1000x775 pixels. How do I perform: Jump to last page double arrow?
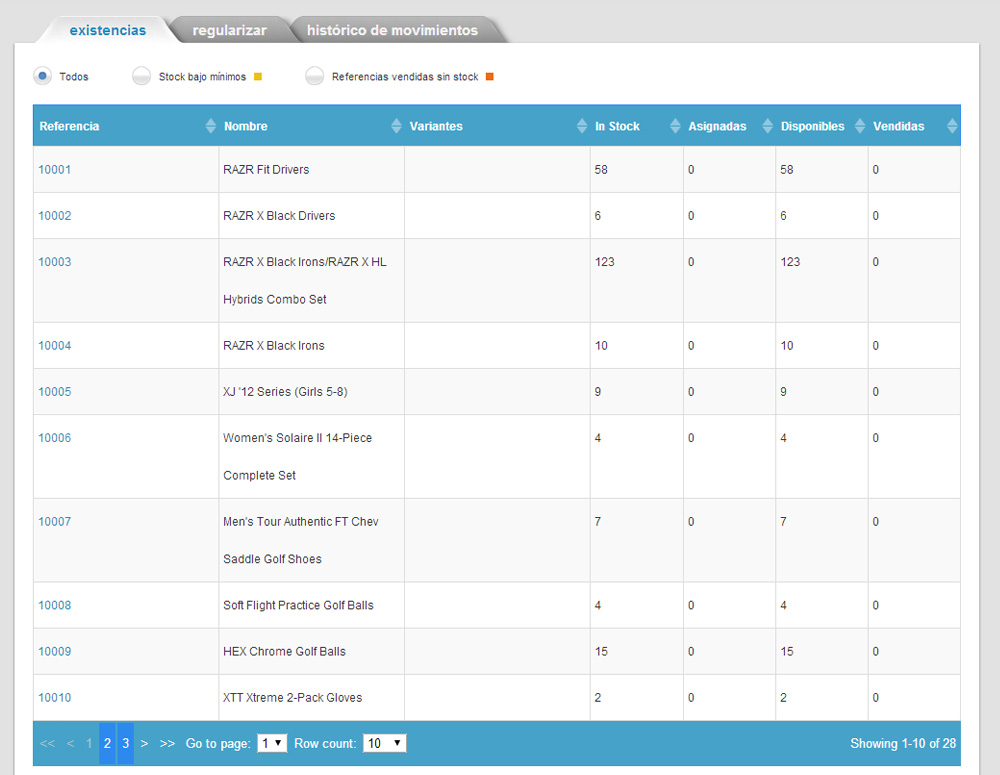167,743
